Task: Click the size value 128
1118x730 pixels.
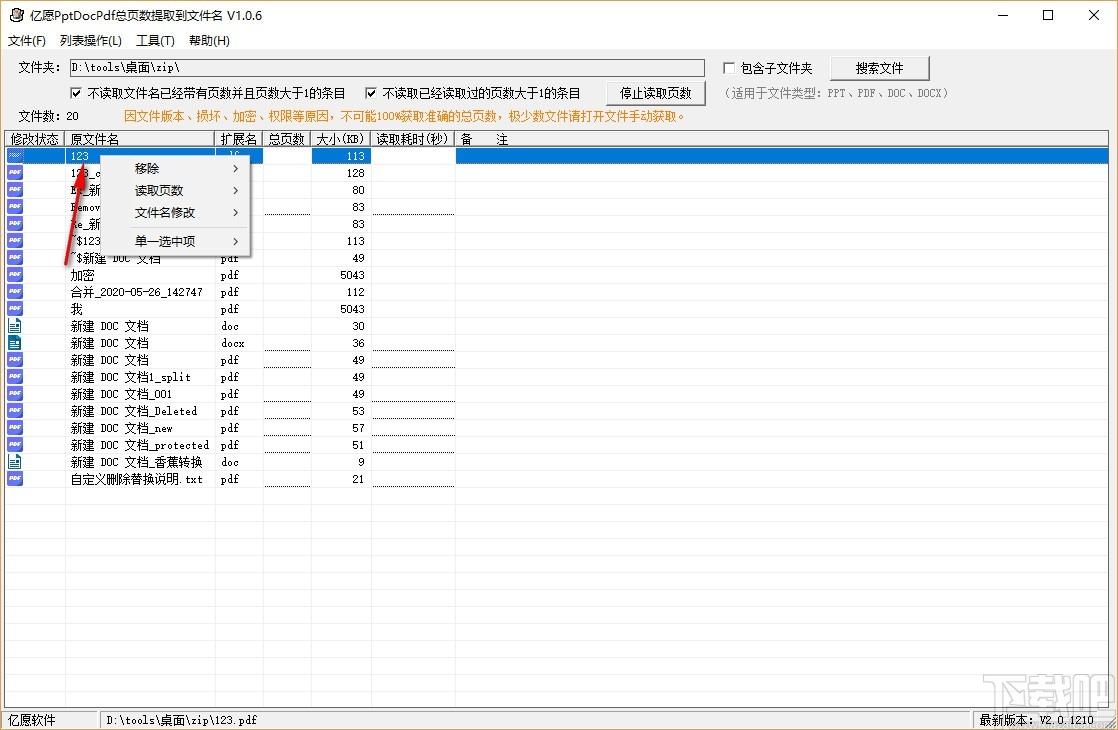Action: tap(356, 173)
